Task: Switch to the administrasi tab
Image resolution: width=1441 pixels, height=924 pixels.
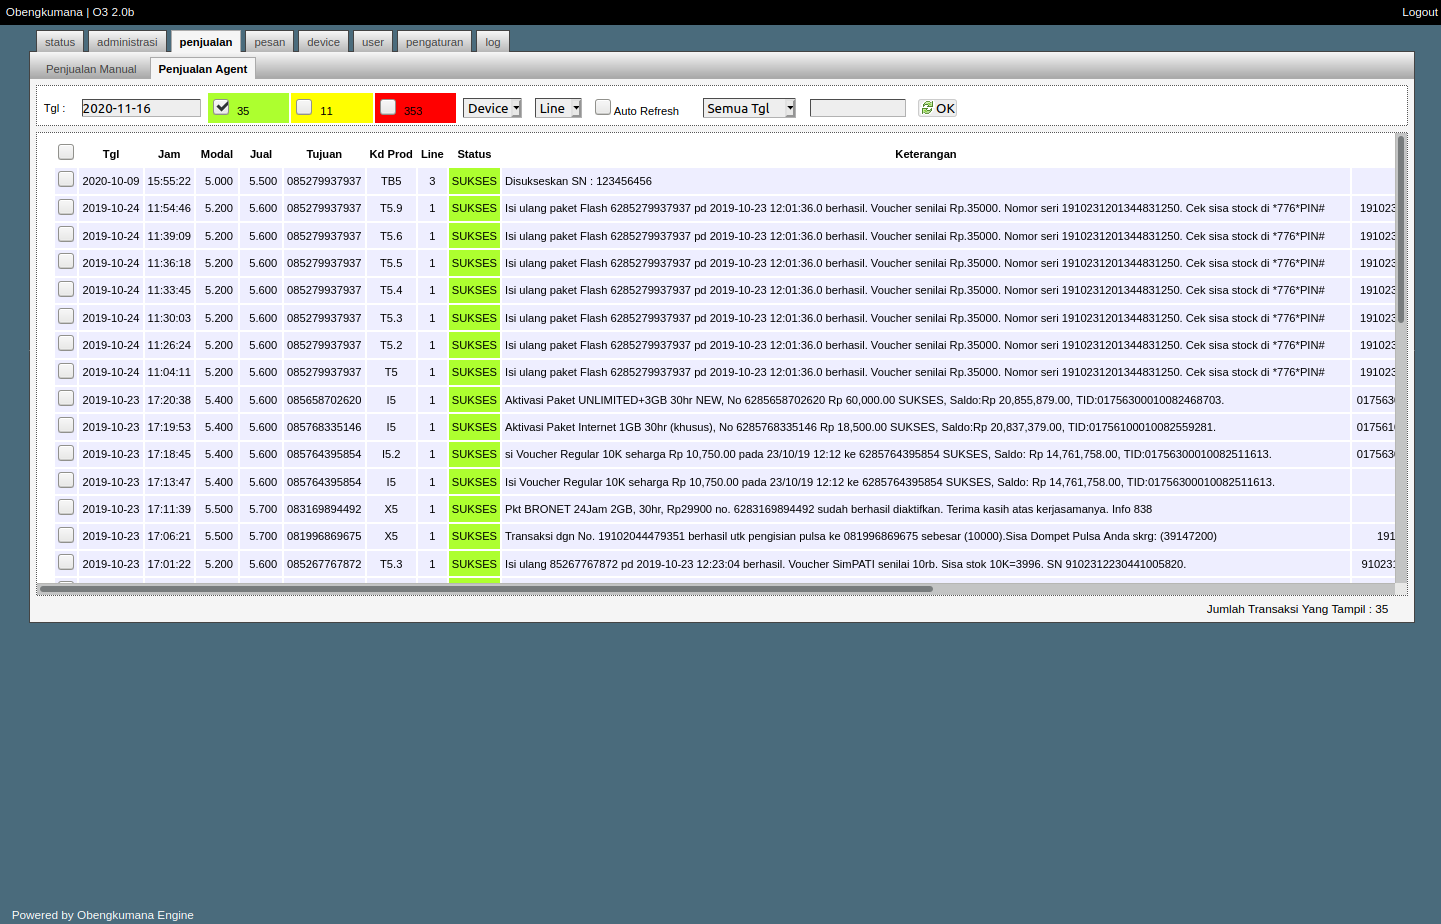Action: coord(127,42)
